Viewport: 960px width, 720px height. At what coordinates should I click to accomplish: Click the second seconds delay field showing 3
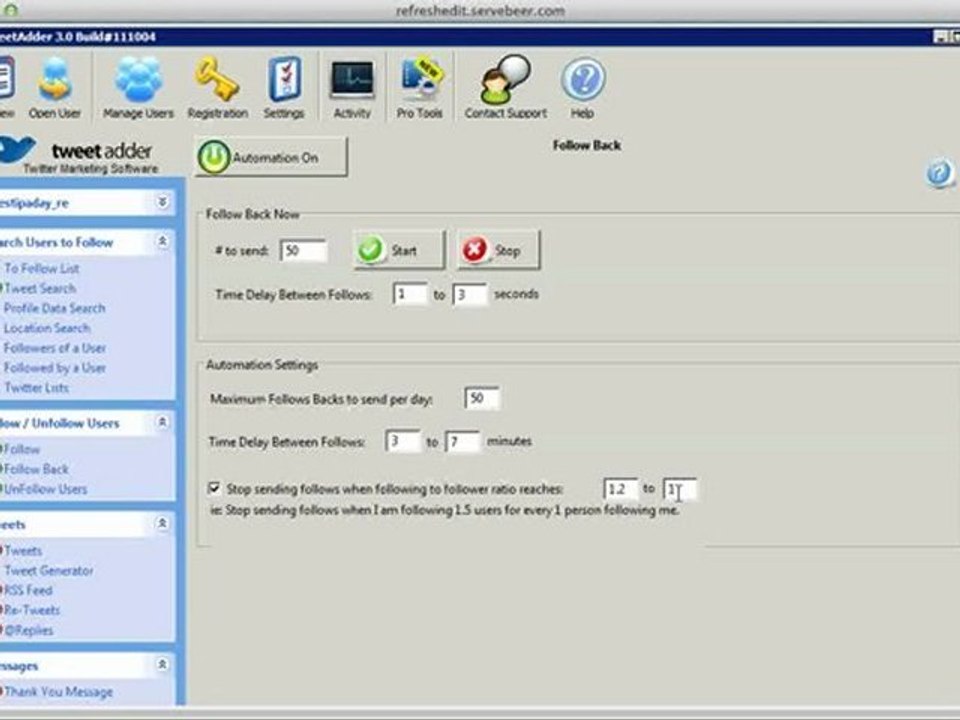tap(470, 294)
